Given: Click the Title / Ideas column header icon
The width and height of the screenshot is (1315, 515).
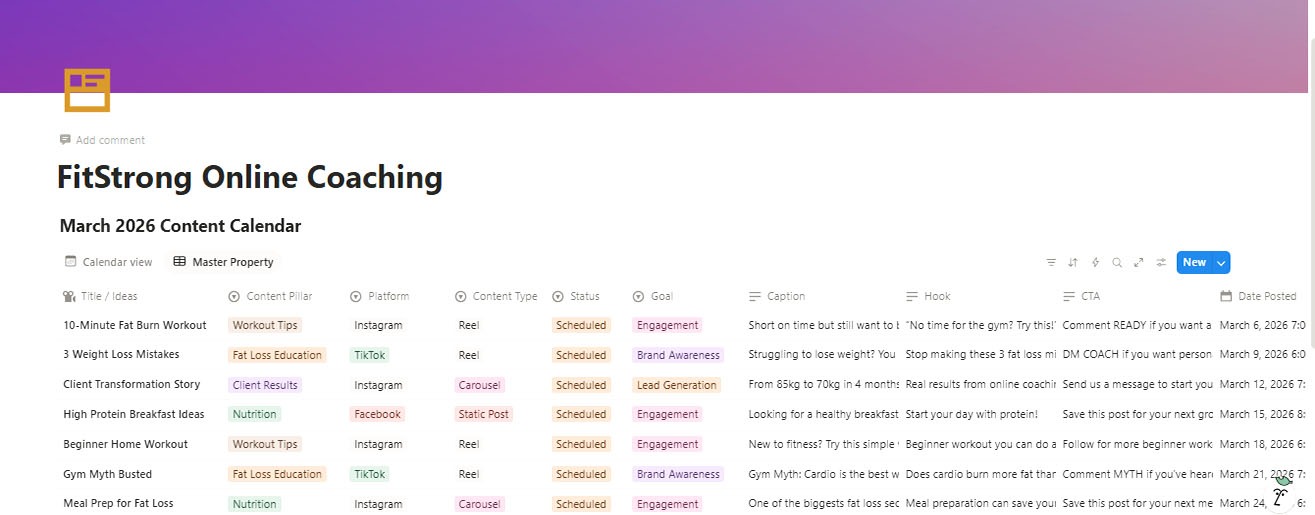Looking at the screenshot, I should 68,296.
